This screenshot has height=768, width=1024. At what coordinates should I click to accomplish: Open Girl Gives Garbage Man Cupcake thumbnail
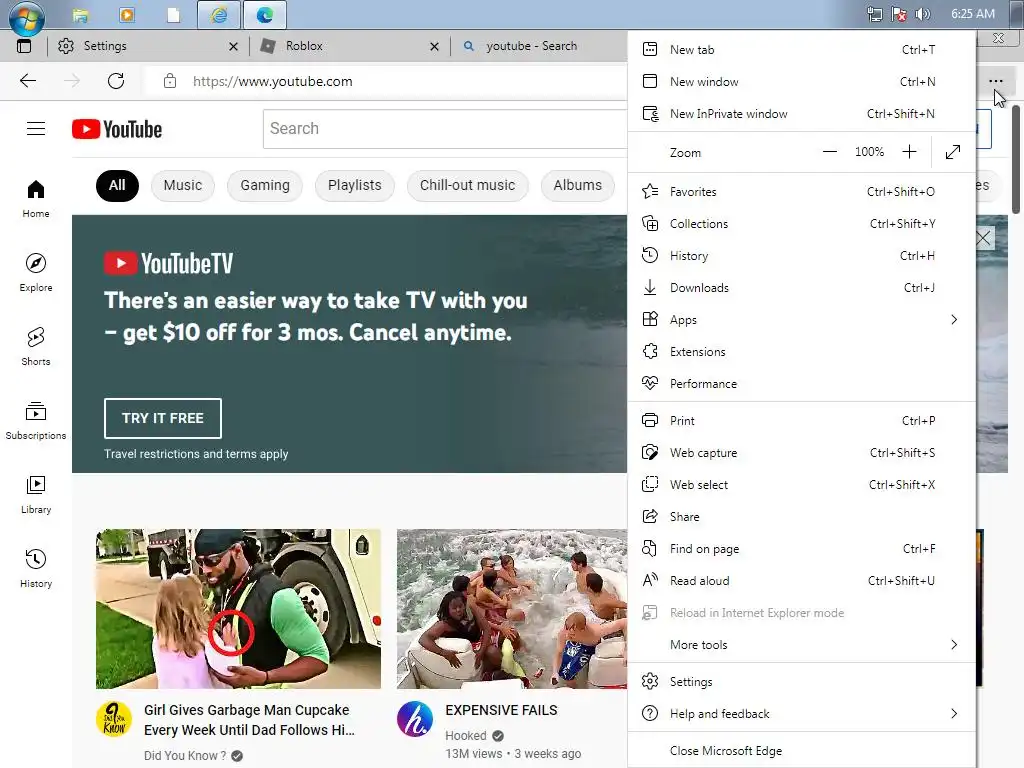(x=238, y=609)
